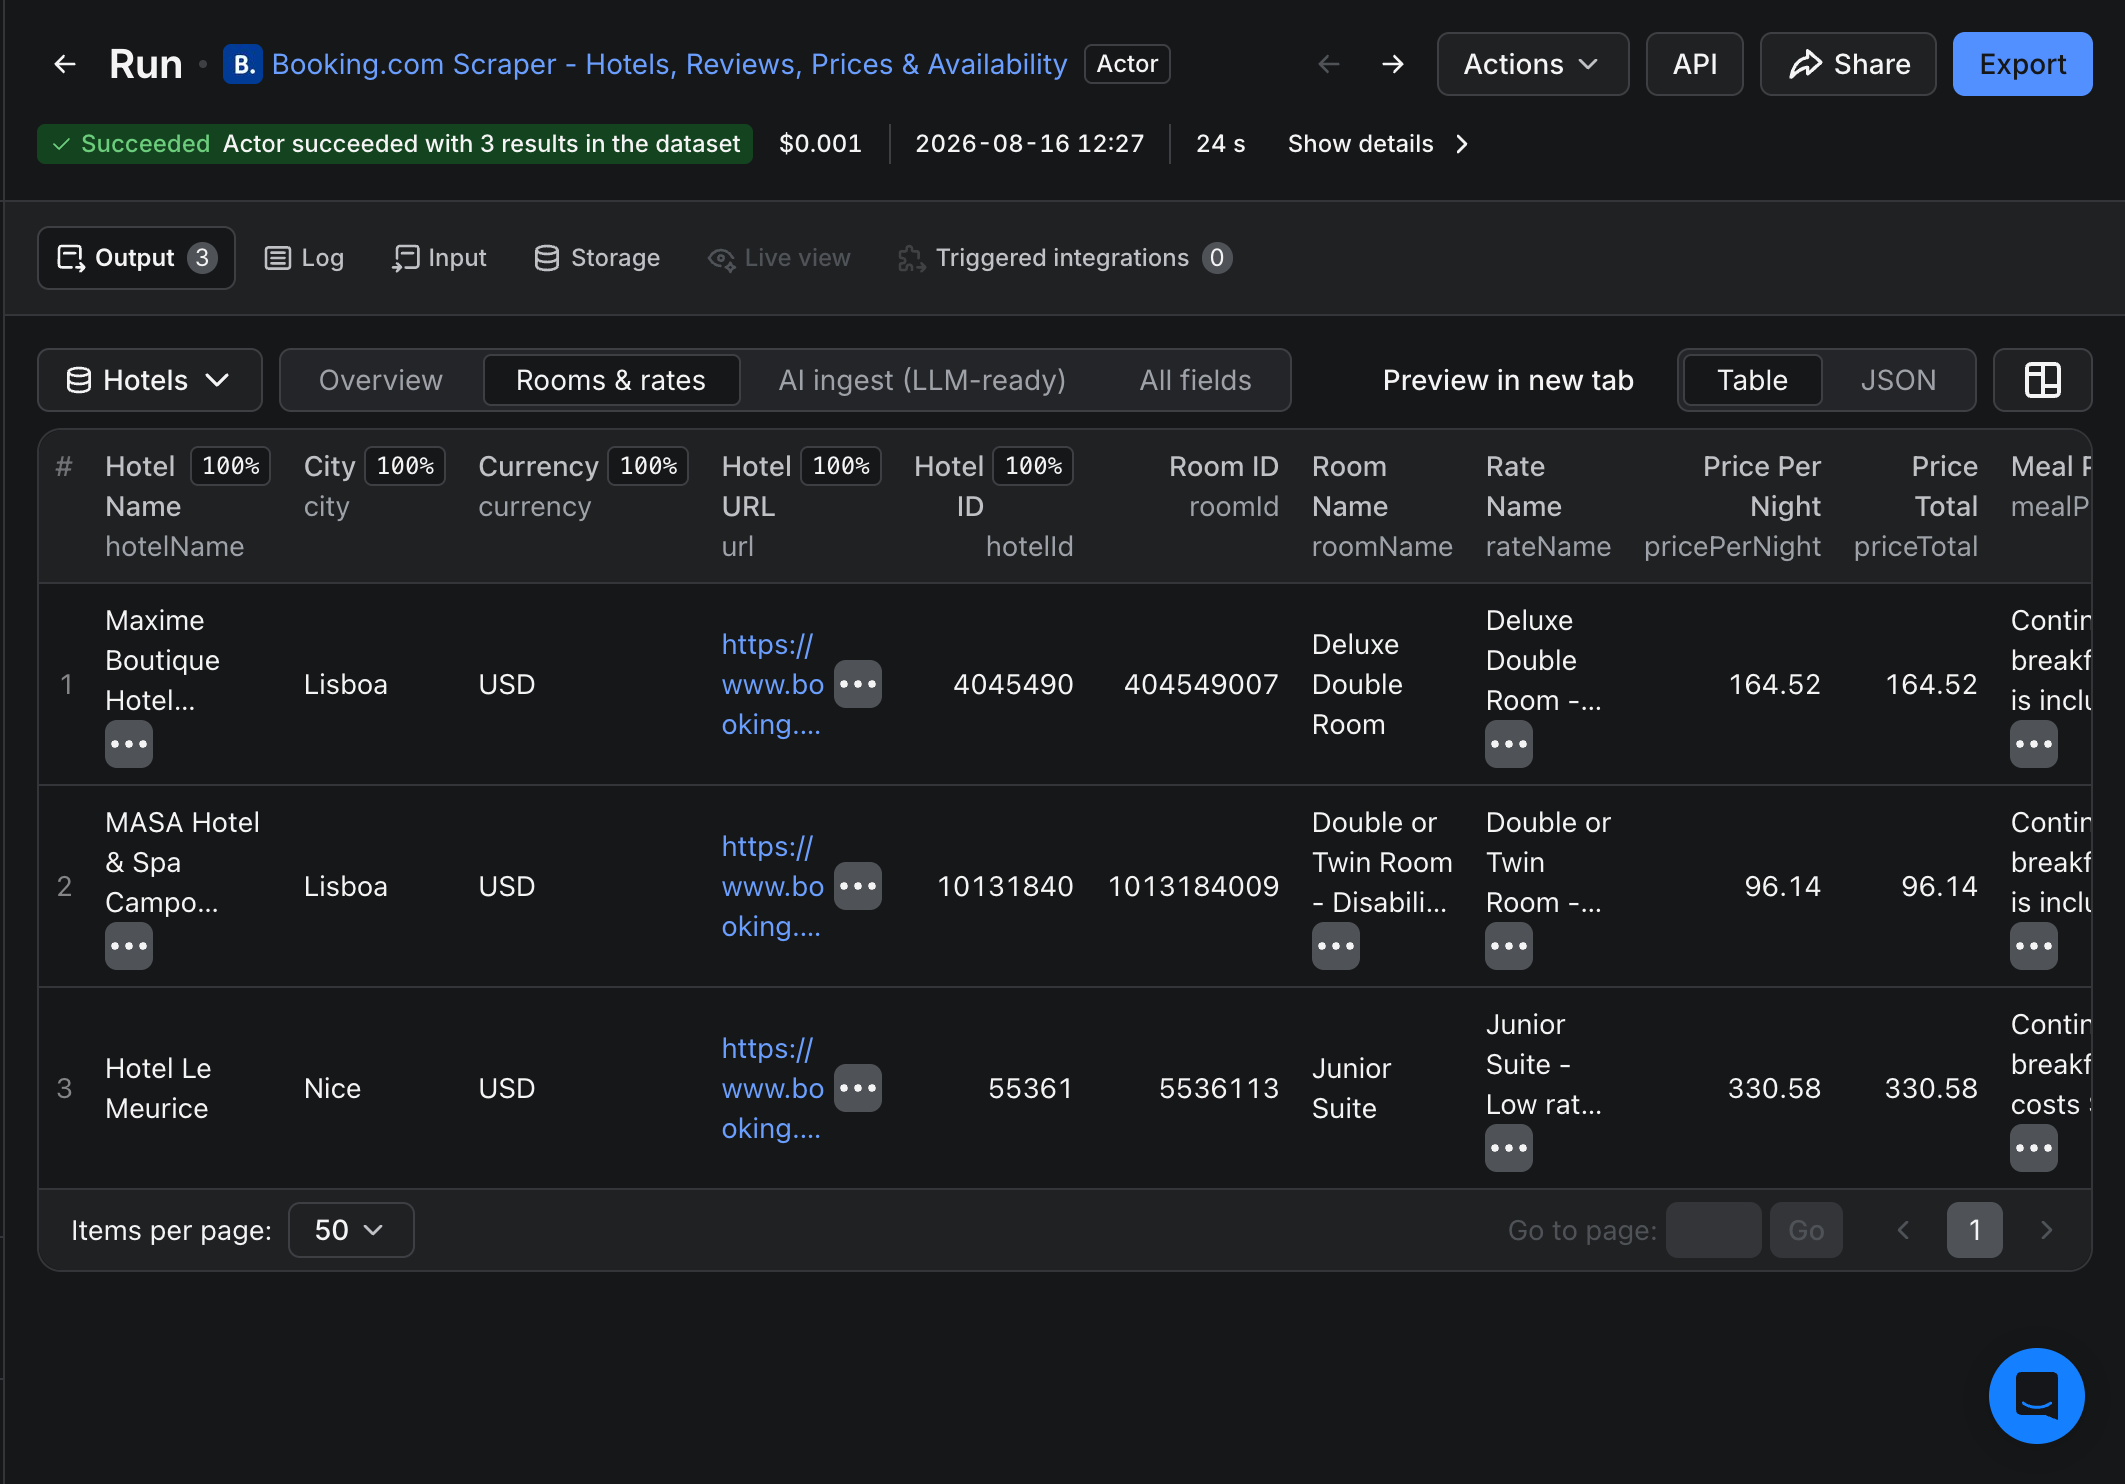Expand meal plan ellipsis in row 2
2125x1484 pixels.
(x=2034, y=946)
